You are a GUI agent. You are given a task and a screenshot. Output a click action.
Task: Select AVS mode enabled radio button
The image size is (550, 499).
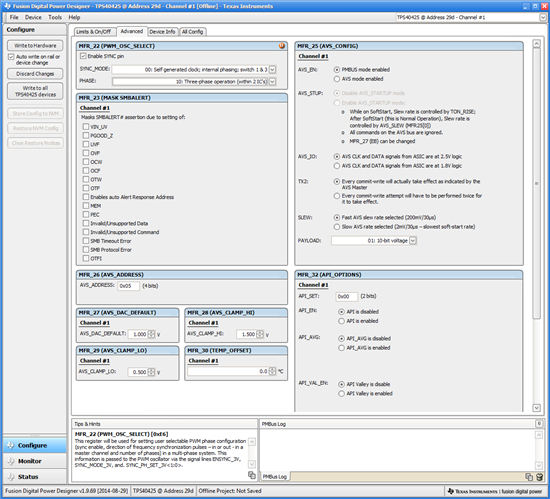[x=337, y=79]
